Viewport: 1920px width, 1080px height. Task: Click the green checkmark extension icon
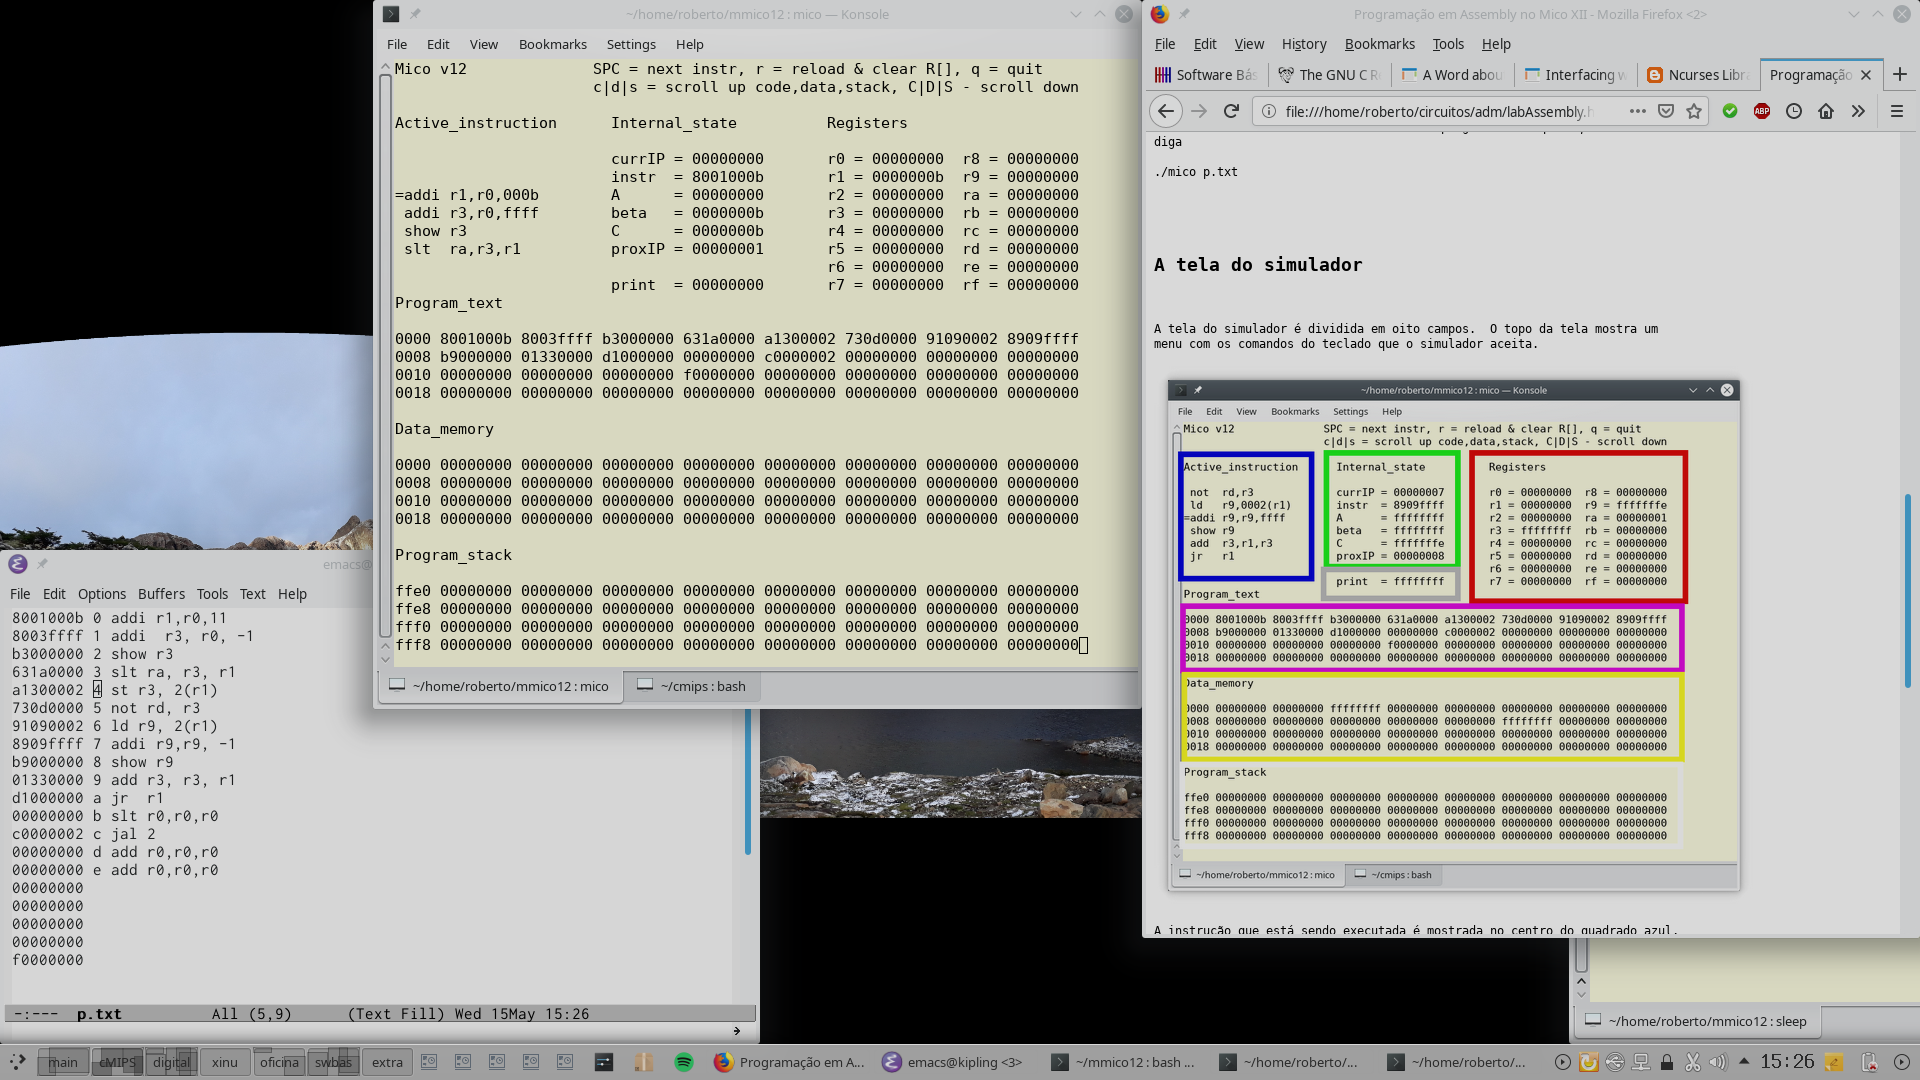1730,111
